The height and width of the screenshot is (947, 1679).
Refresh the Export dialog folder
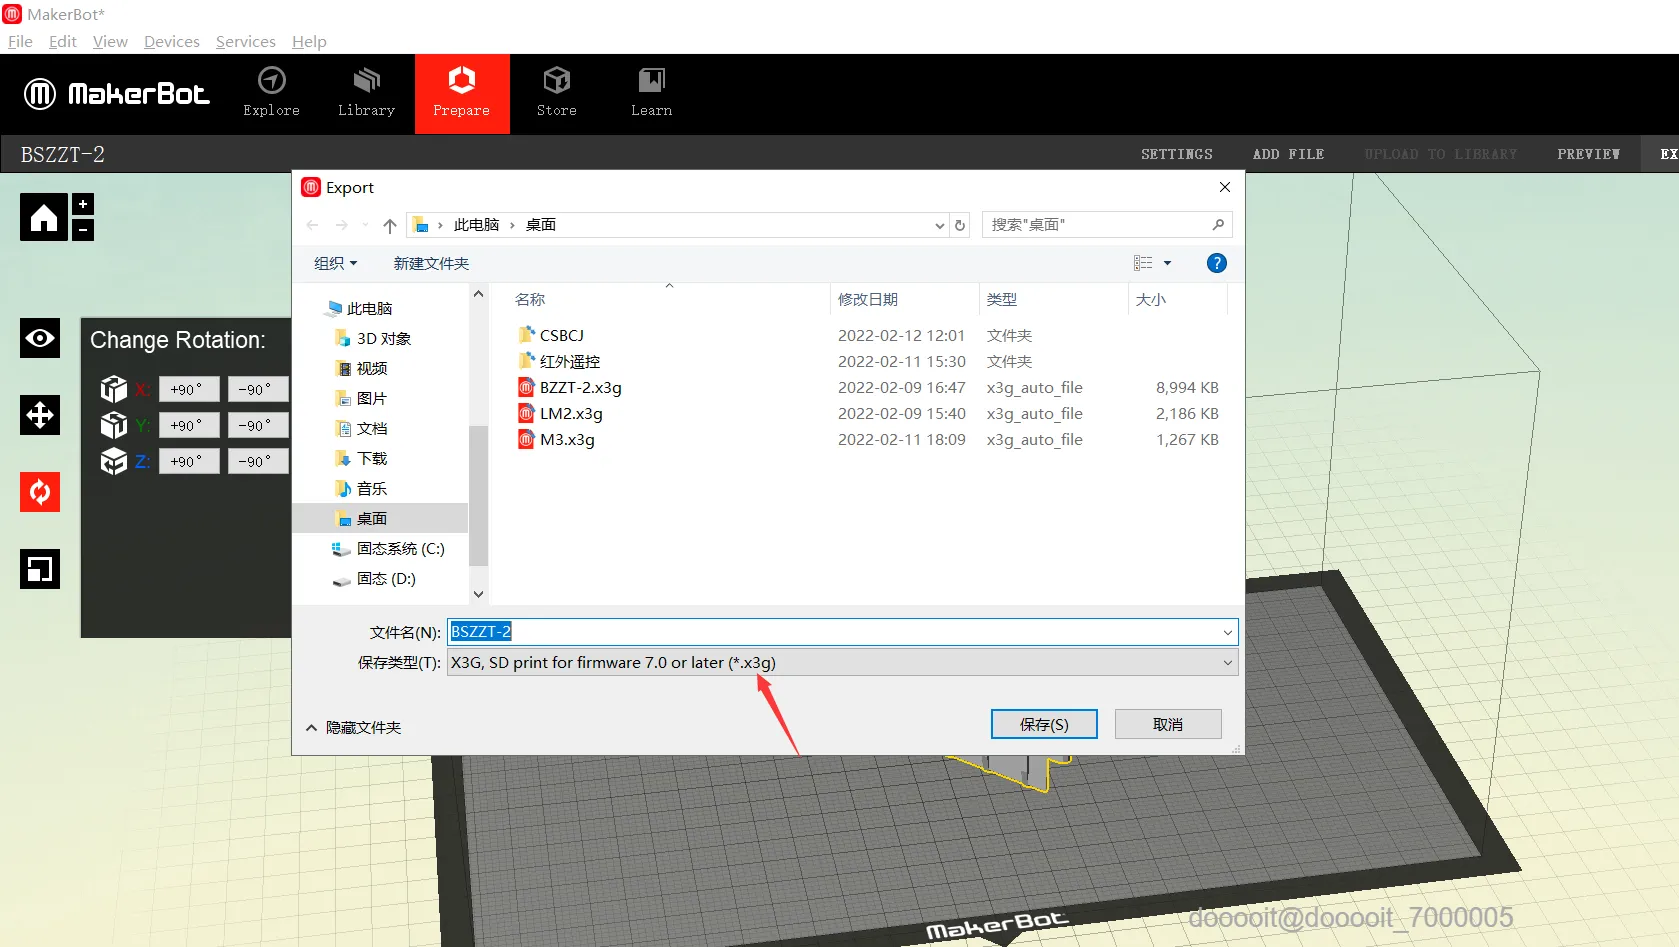960,225
